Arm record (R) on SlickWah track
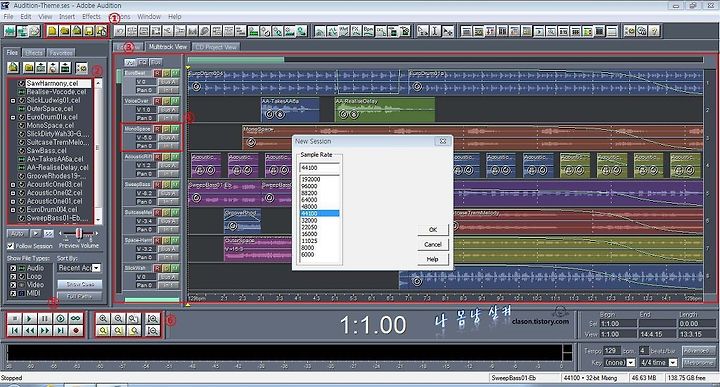 pyautogui.click(x=158, y=268)
